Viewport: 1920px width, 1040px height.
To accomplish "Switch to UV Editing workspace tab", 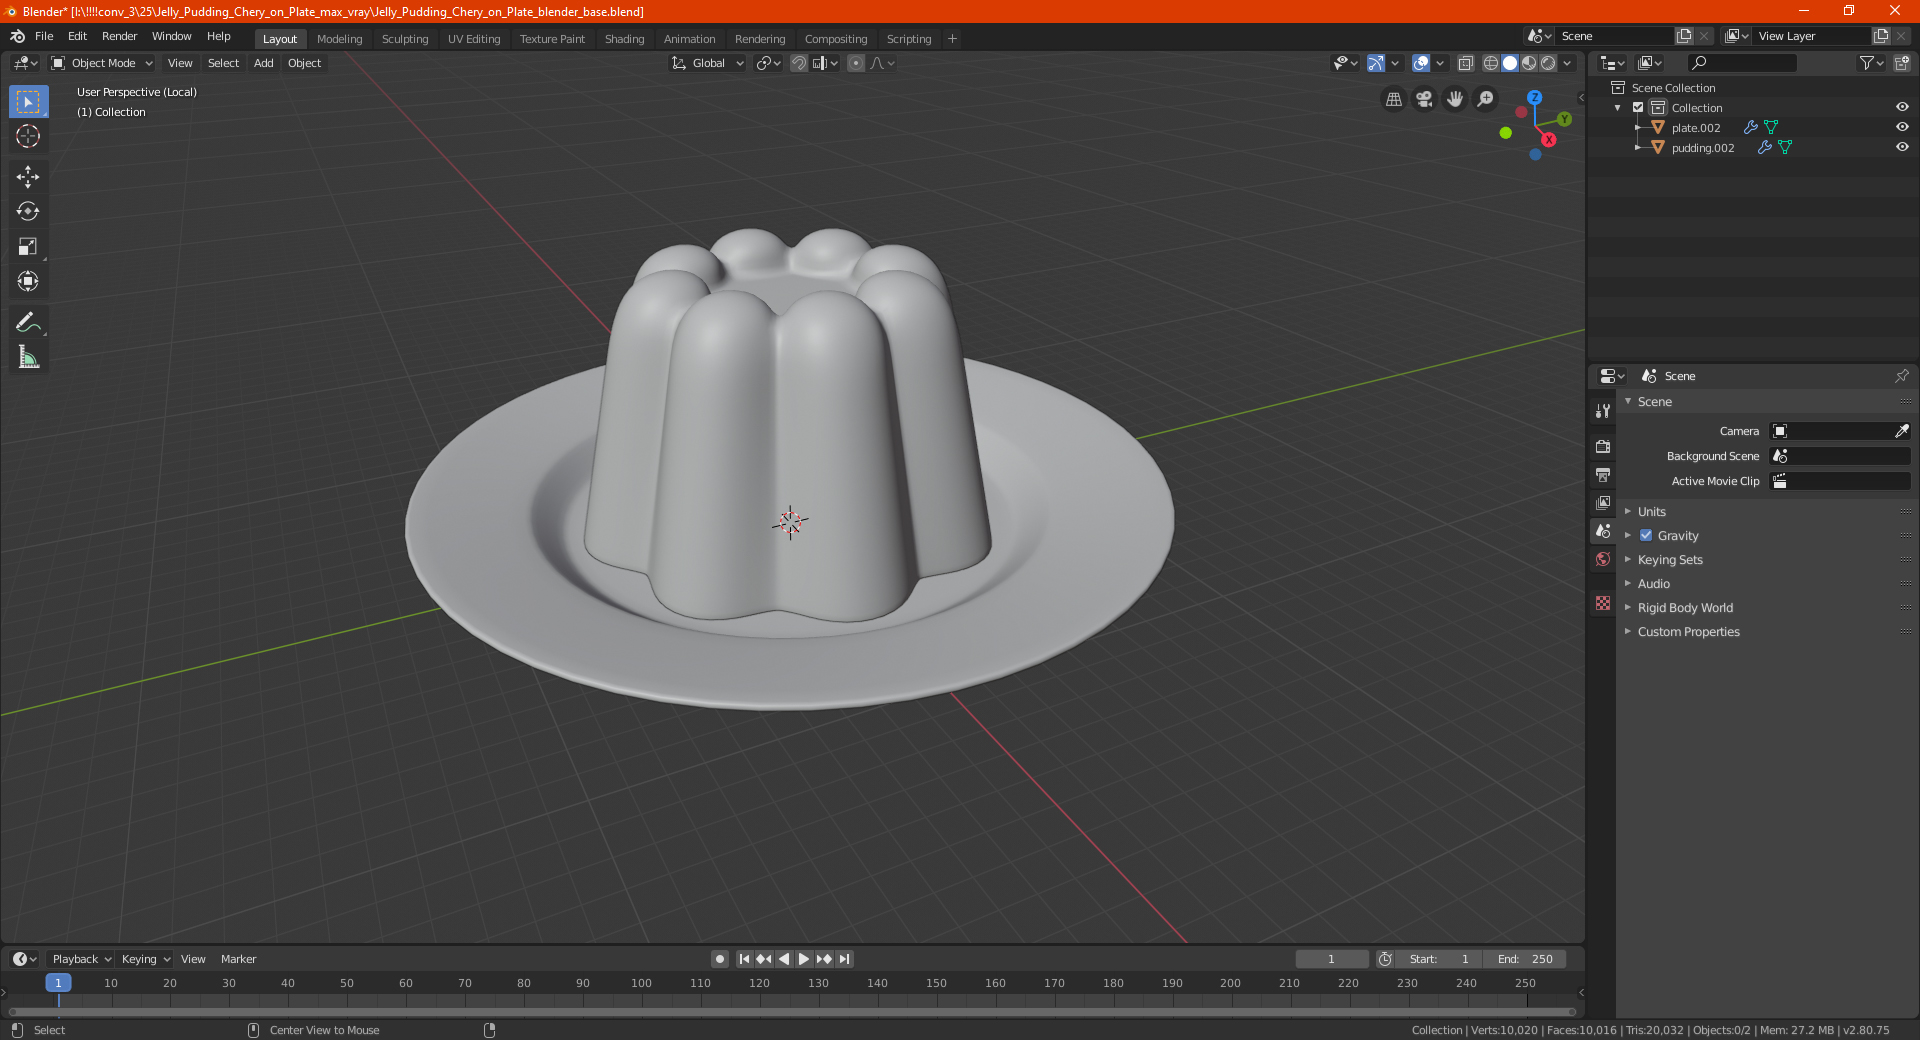I will (474, 39).
